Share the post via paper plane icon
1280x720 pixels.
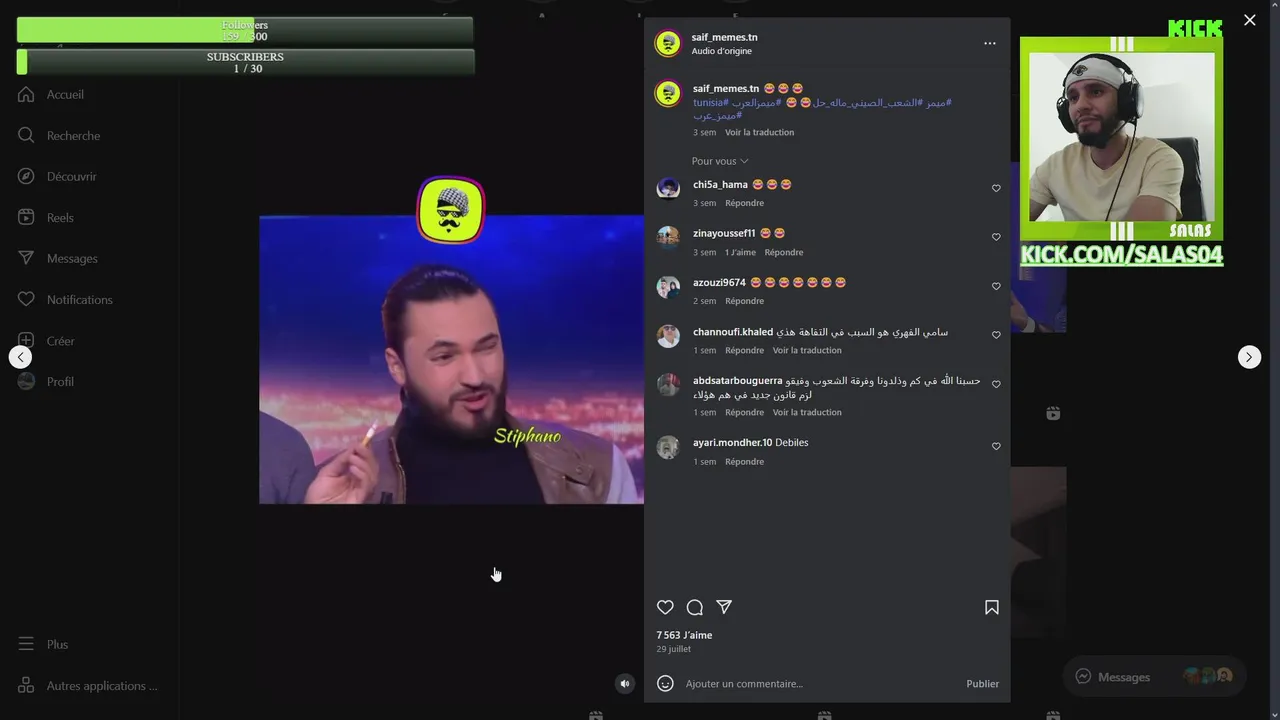pyautogui.click(x=724, y=607)
